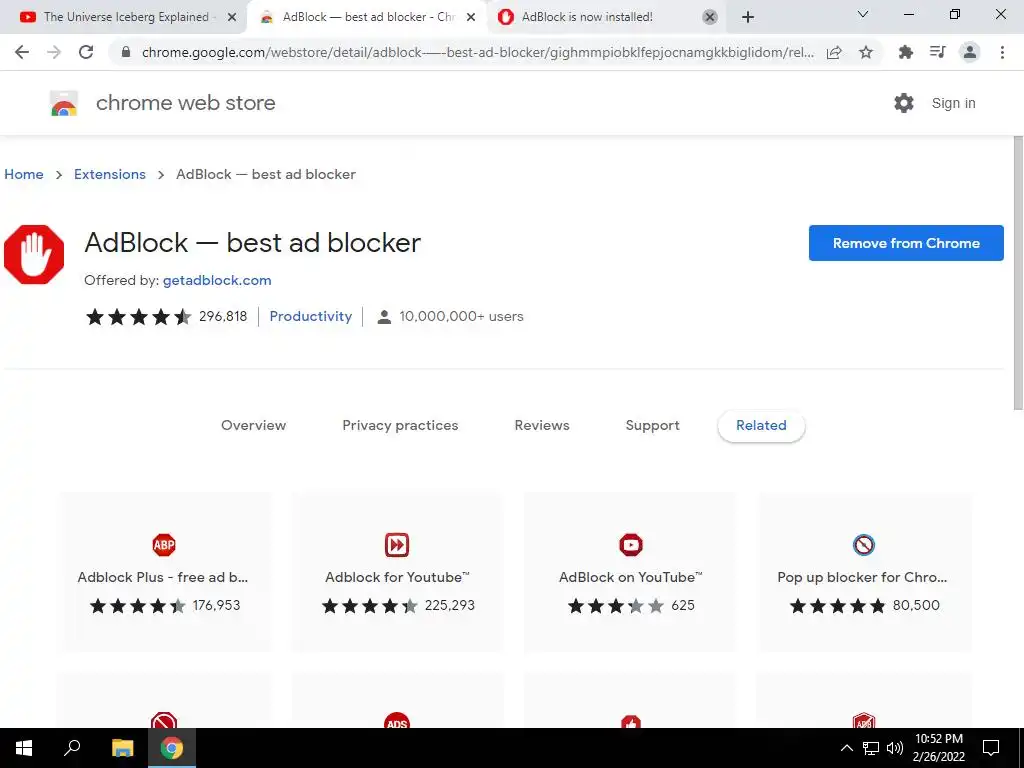Open the Extensions puzzle icon

[905, 52]
